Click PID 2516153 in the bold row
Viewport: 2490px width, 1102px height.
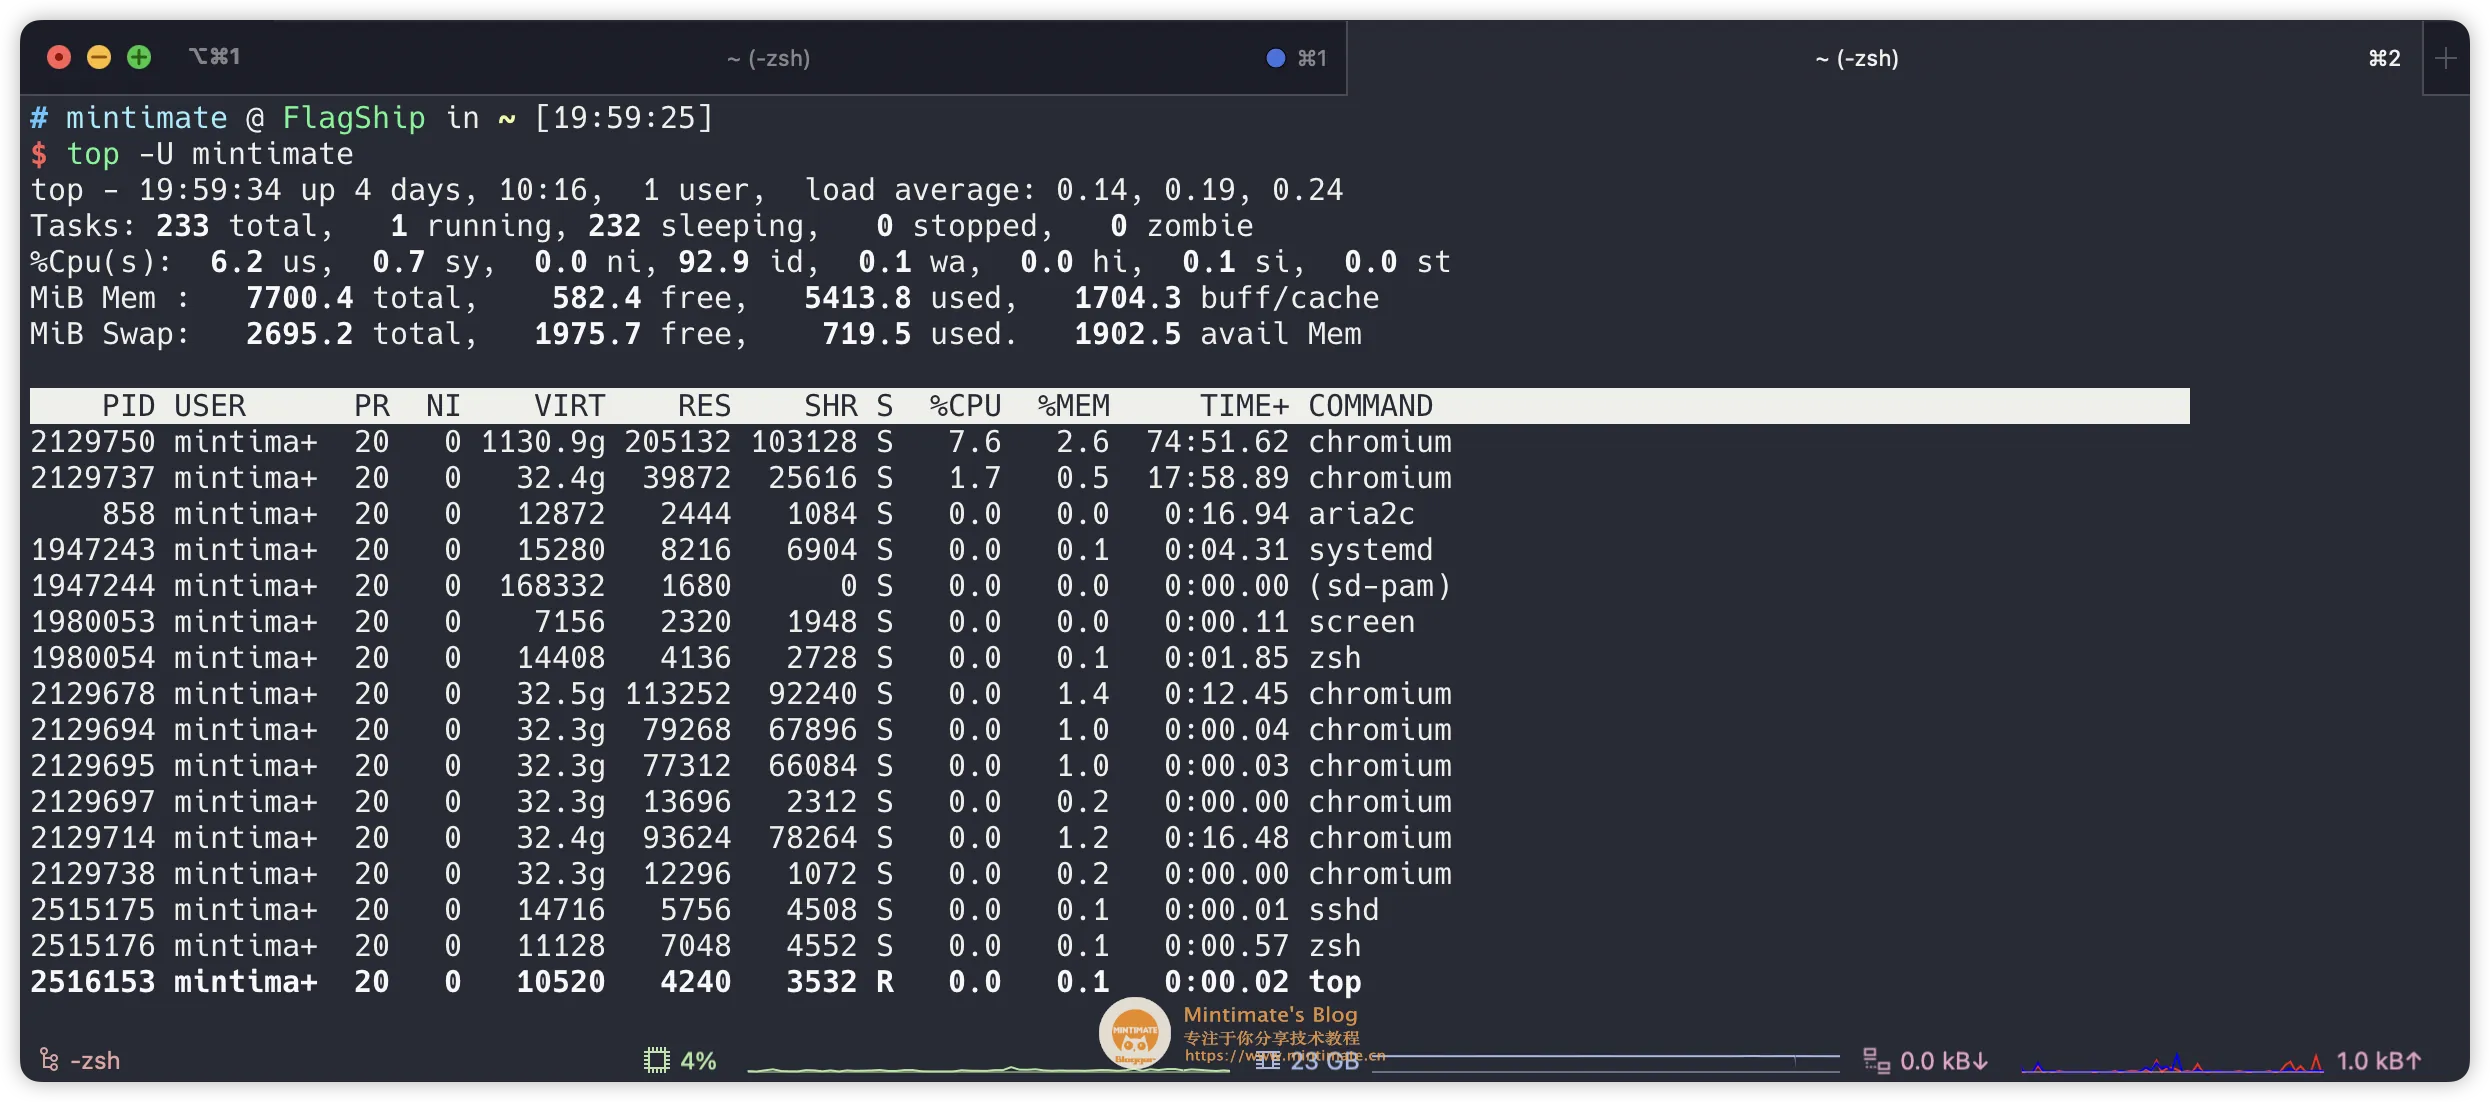(x=93, y=982)
